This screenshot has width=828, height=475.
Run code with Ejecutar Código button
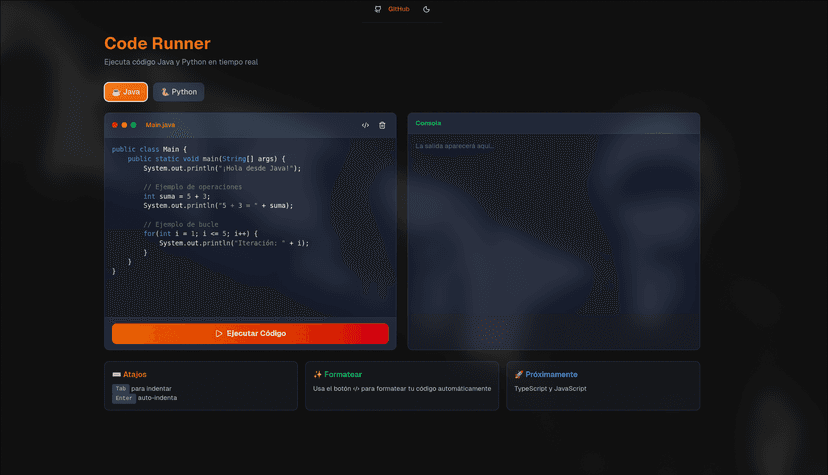tap(250, 334)
